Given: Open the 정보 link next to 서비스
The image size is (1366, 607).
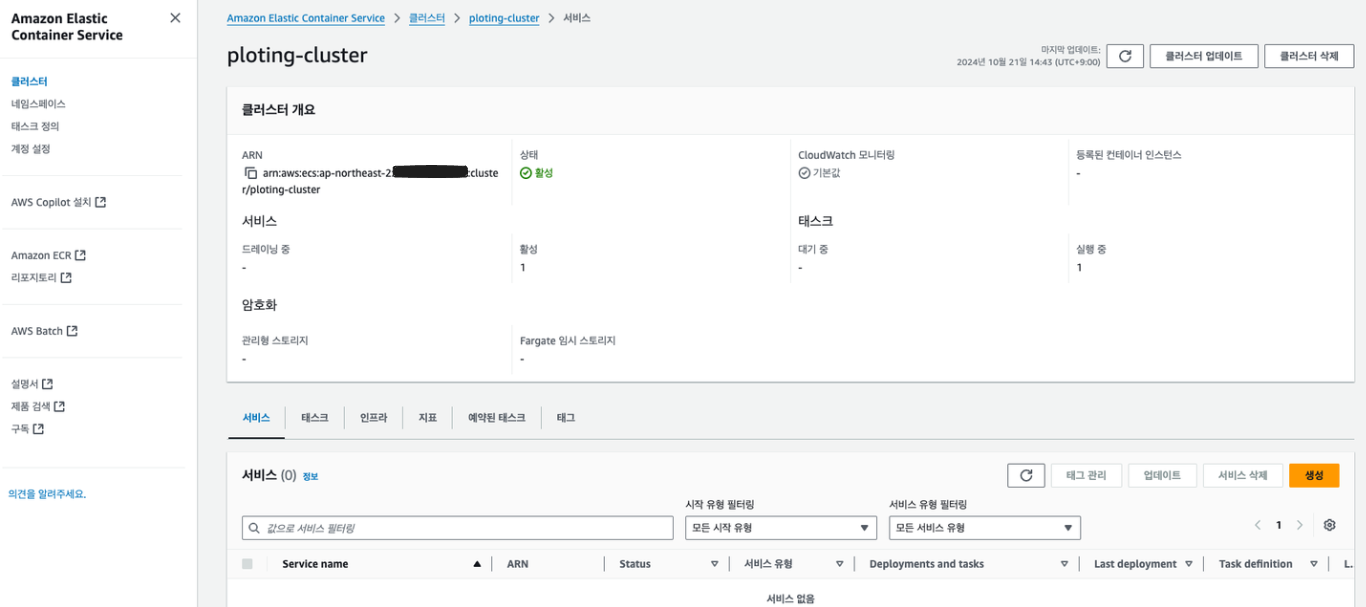Looking at the screenshot, I should tap(310, 477).
